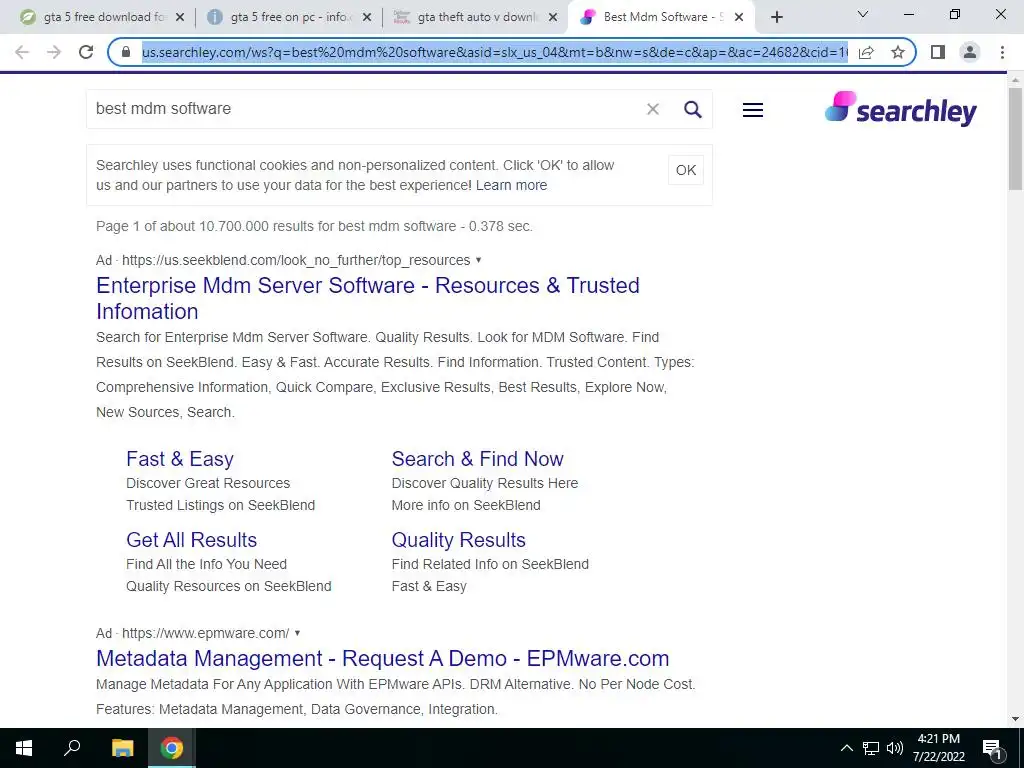Open 'Metadata Management - Request A Demo' result
This screenshot has width=1024, height=768.
[x=383, y=658]
